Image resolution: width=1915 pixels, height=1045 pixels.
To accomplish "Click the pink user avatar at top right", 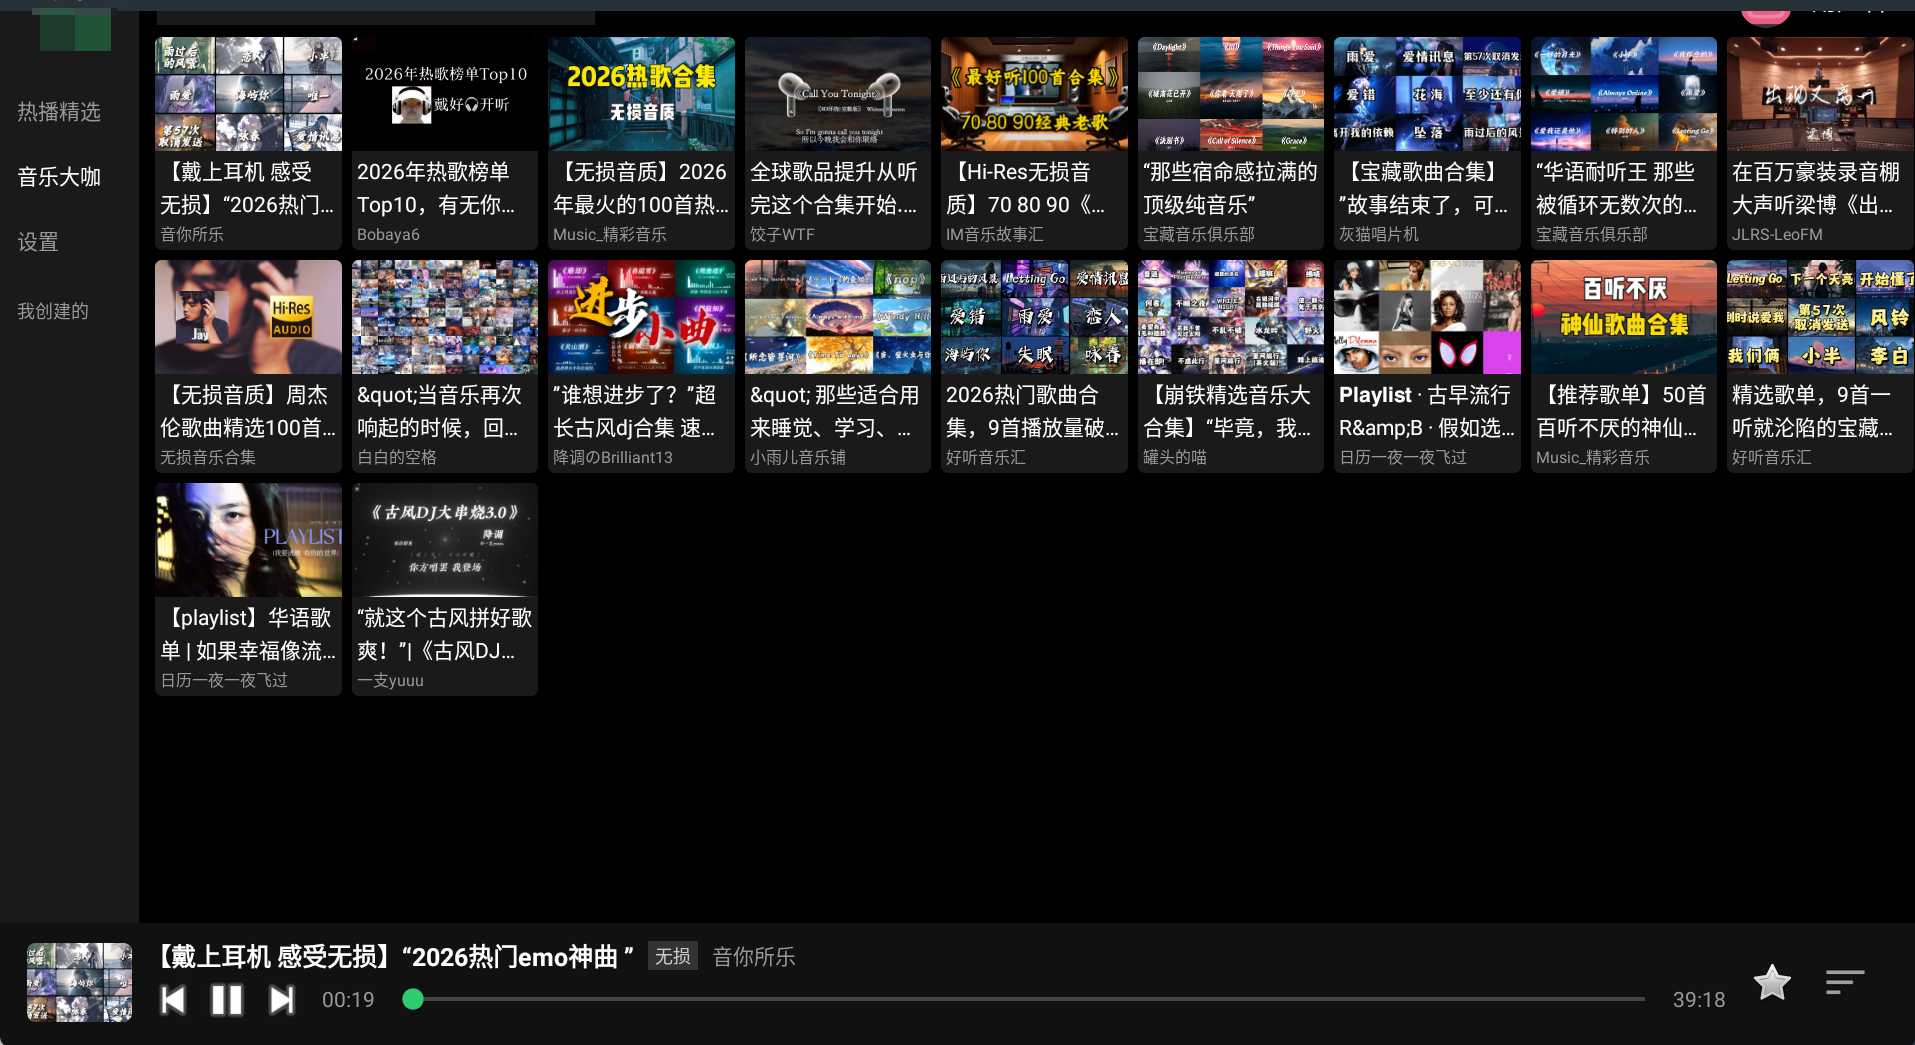I will coord(1765,10).
